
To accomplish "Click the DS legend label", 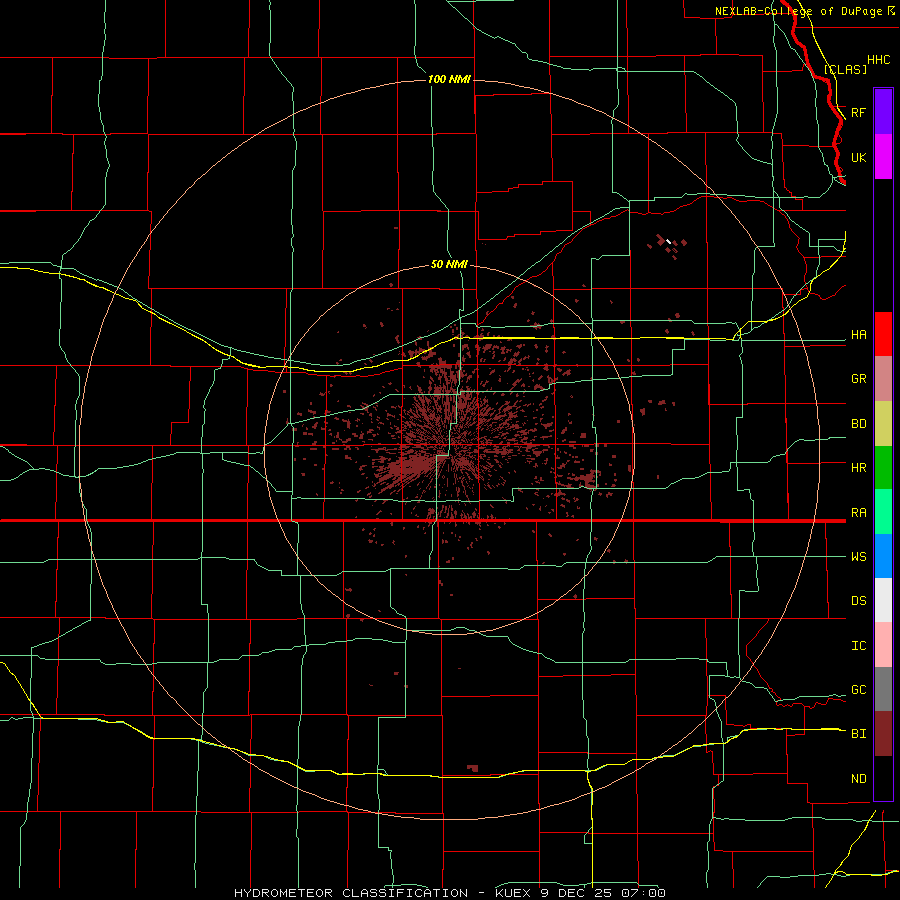I will pyautogui.click(x=858, y=601).
